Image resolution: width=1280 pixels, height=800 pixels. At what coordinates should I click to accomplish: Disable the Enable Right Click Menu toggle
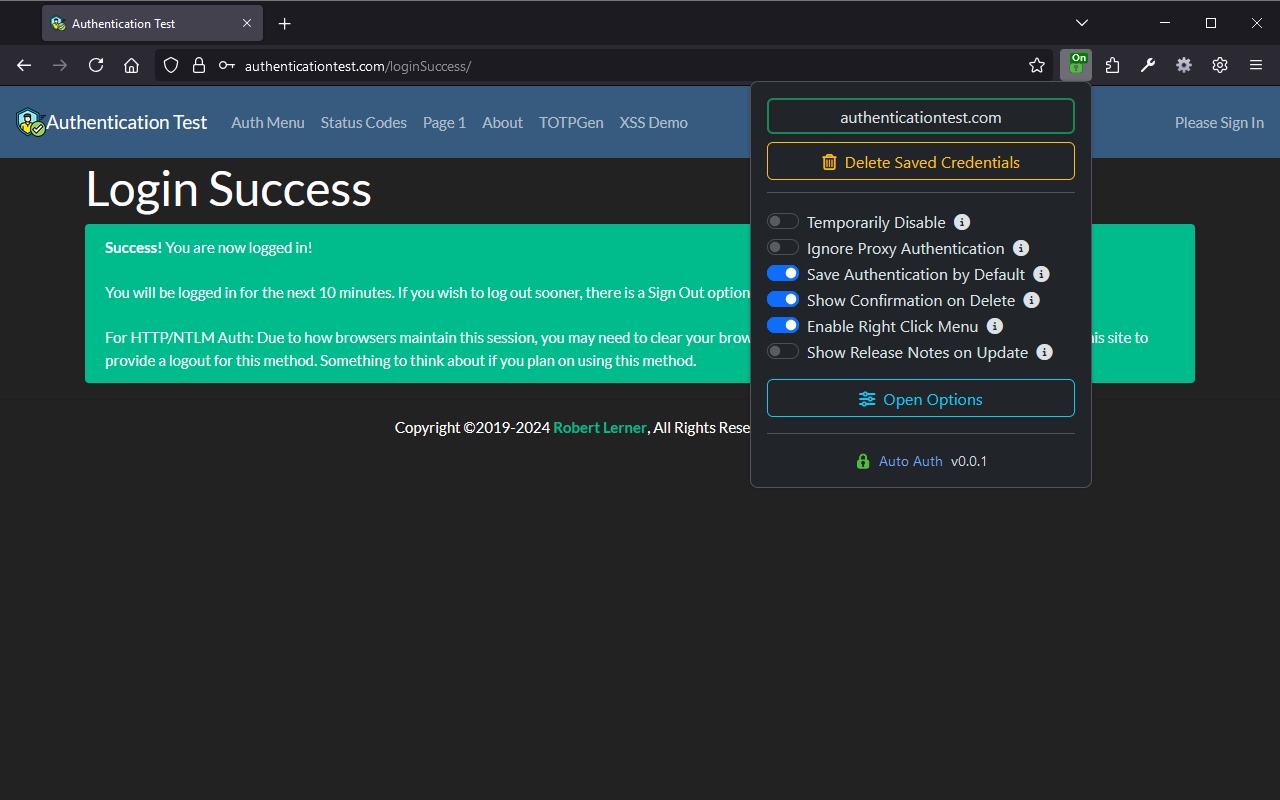click(783, 325)
